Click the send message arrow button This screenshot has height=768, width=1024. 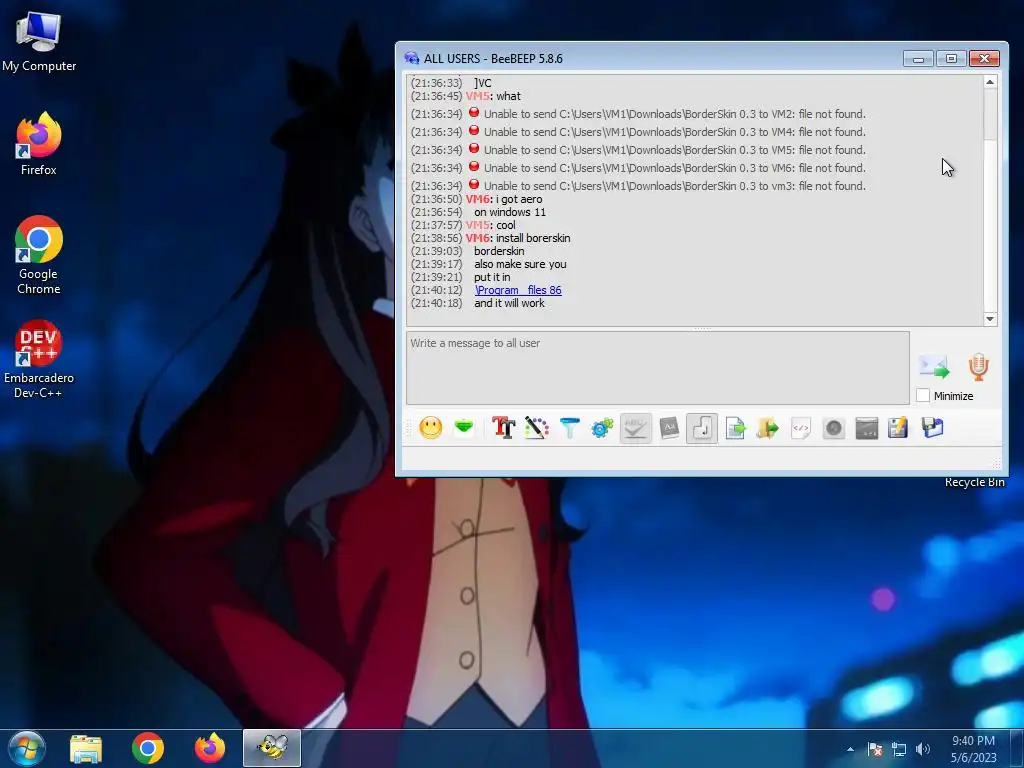coord(935,367)
